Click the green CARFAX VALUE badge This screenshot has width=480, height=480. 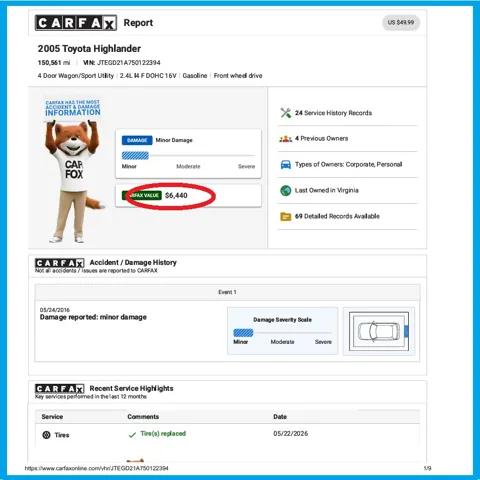pyautogui.click(x=142, y=195)
